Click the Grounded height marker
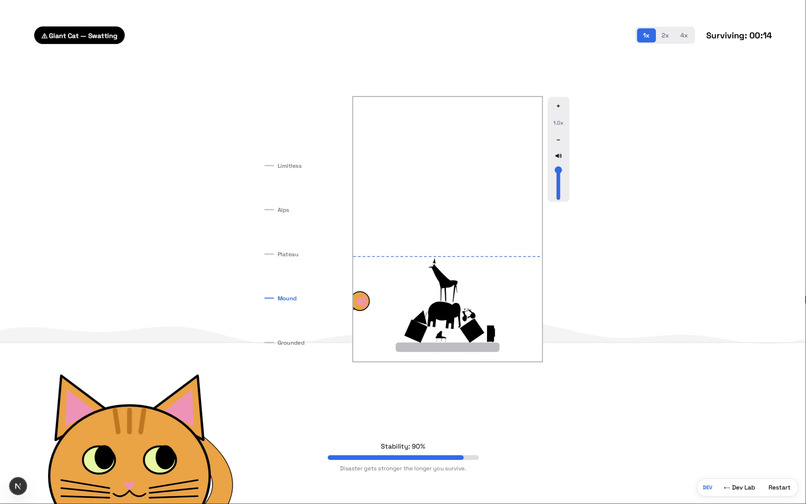The width and height of the screenshot is (806, 504). (x=284, y=343)
